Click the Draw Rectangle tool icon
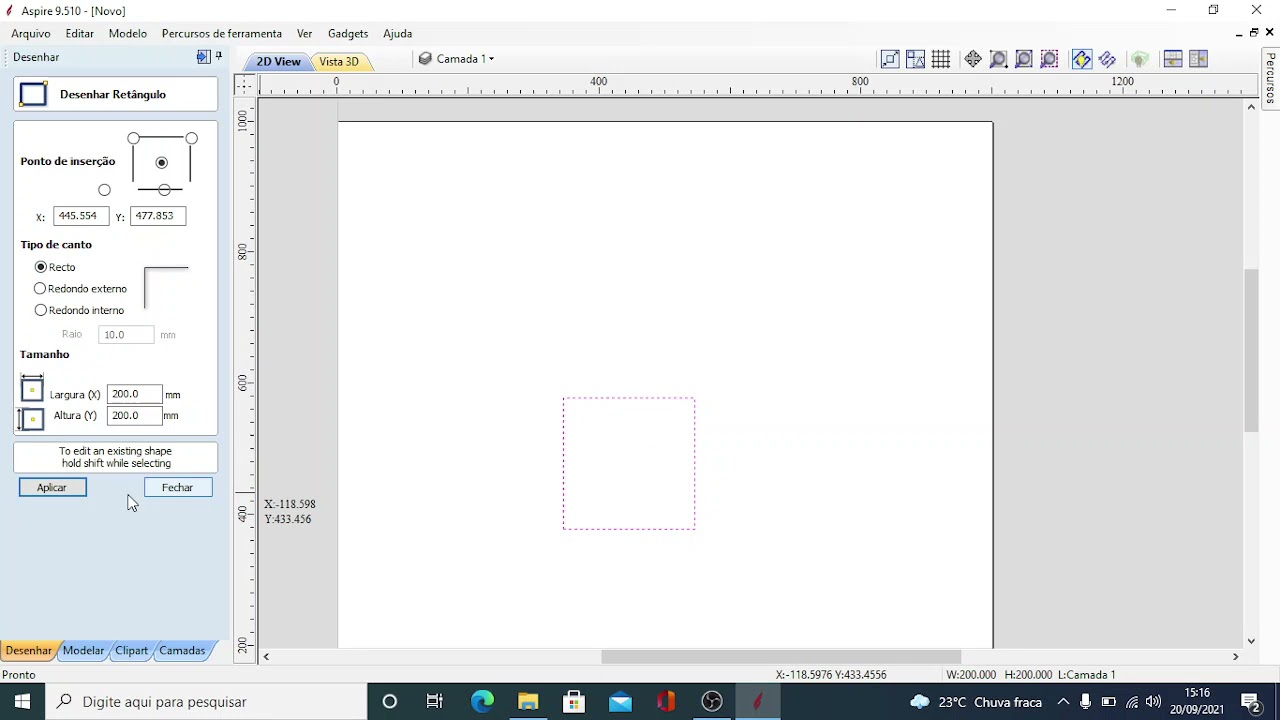Image resolution: width=1280 pixels, height=720 pixels. click(33, 95)
